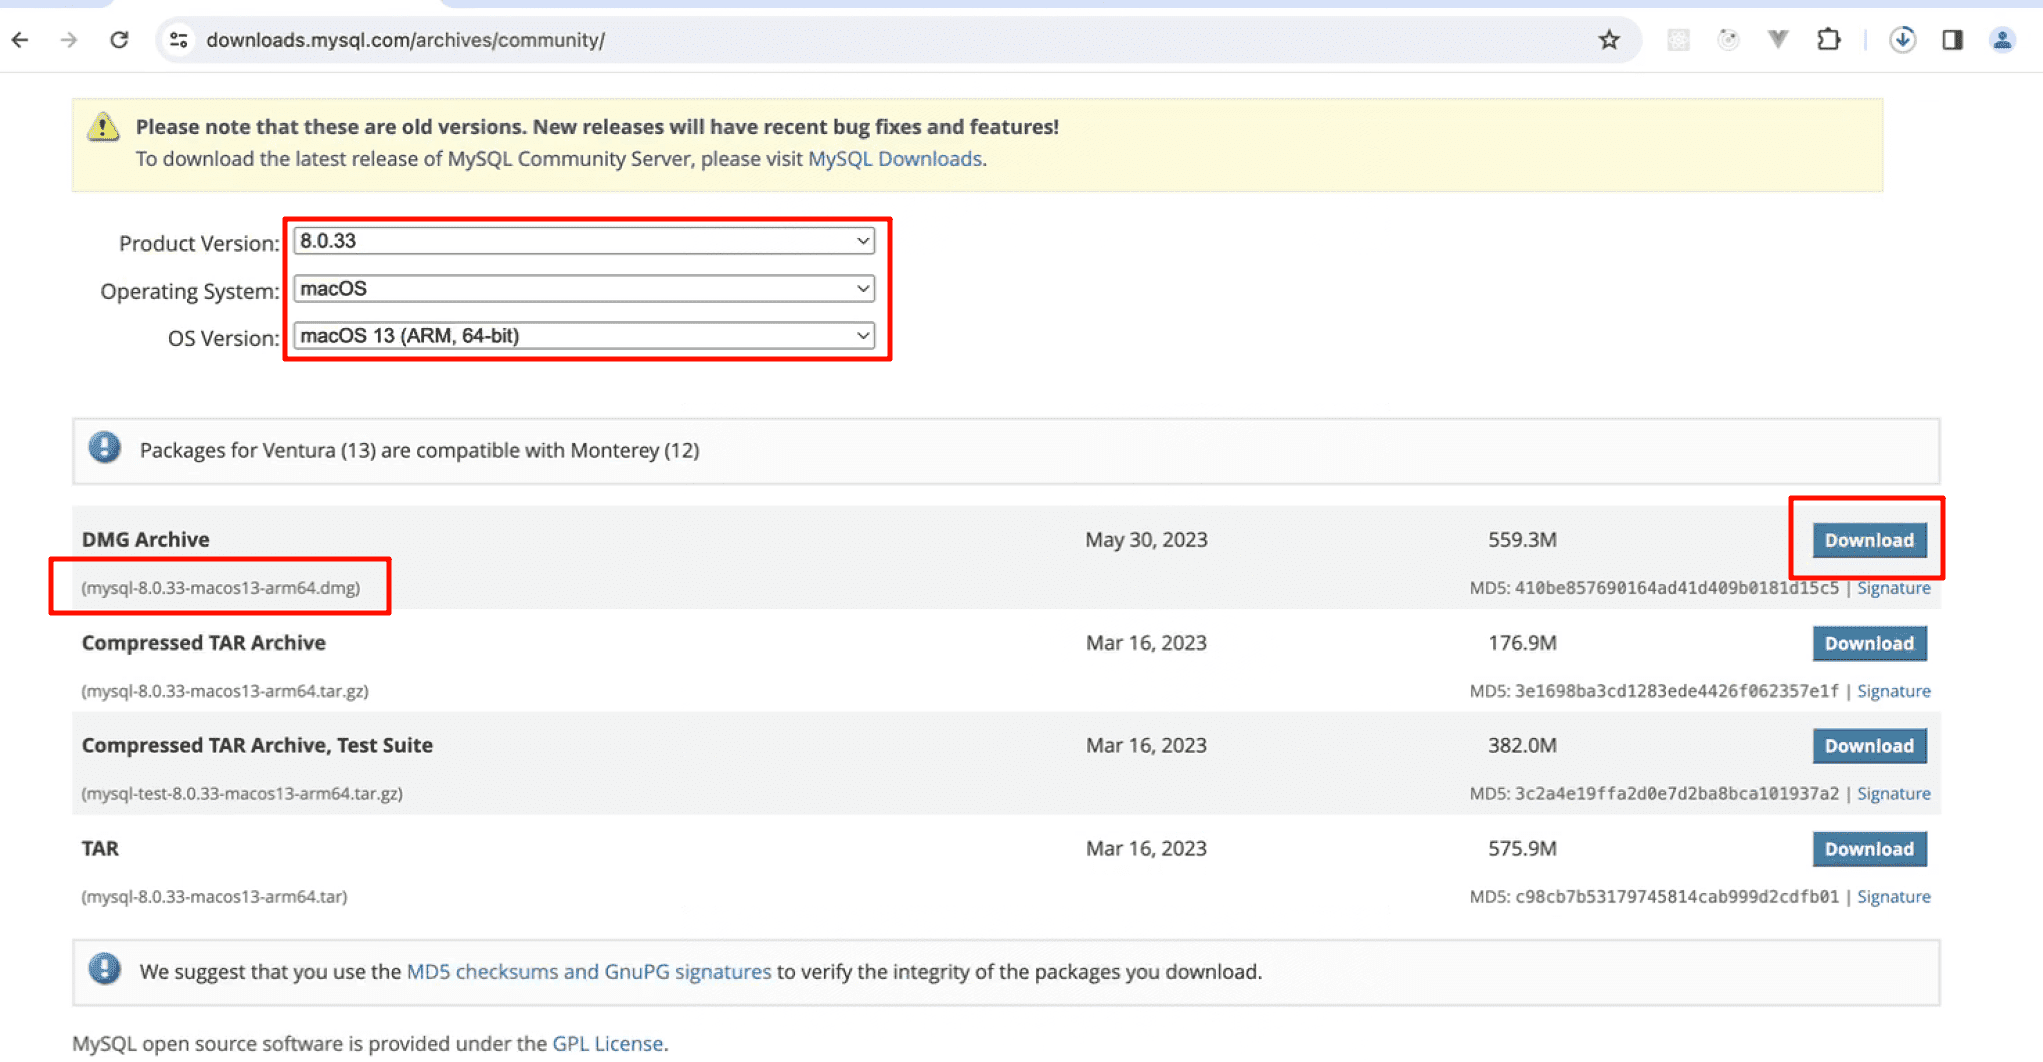The image size is (2043, 1062).
Task: Click the MD5 hash starting c98cb7b5
Action: 1677,897
